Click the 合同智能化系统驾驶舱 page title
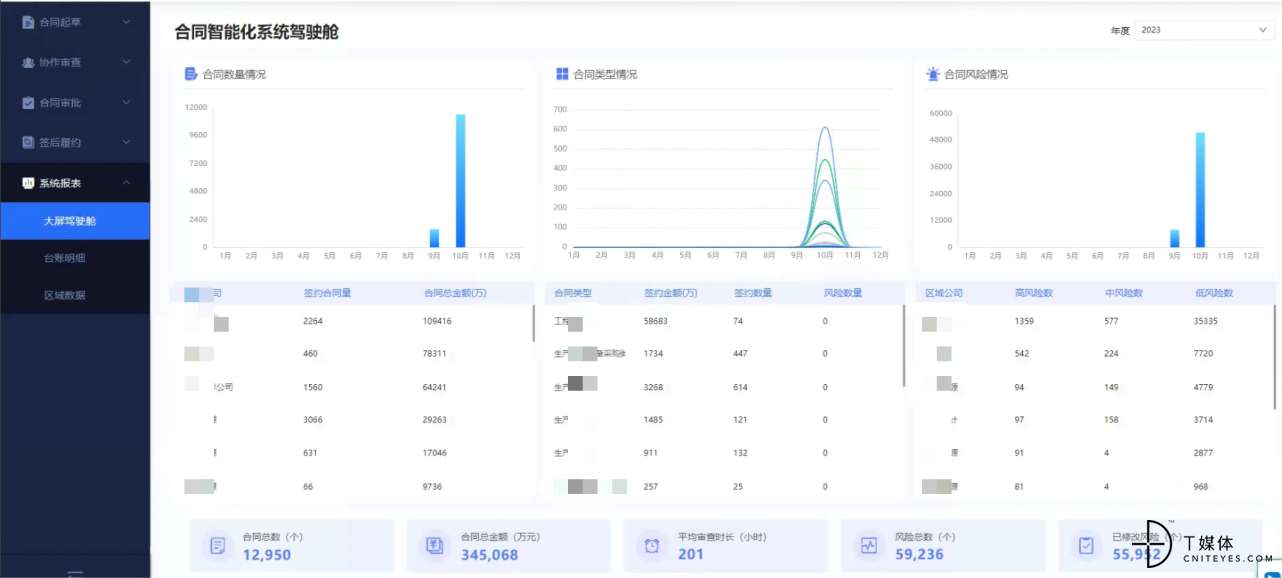Viewport: 1282px width, 578px height. click(257, 32)
